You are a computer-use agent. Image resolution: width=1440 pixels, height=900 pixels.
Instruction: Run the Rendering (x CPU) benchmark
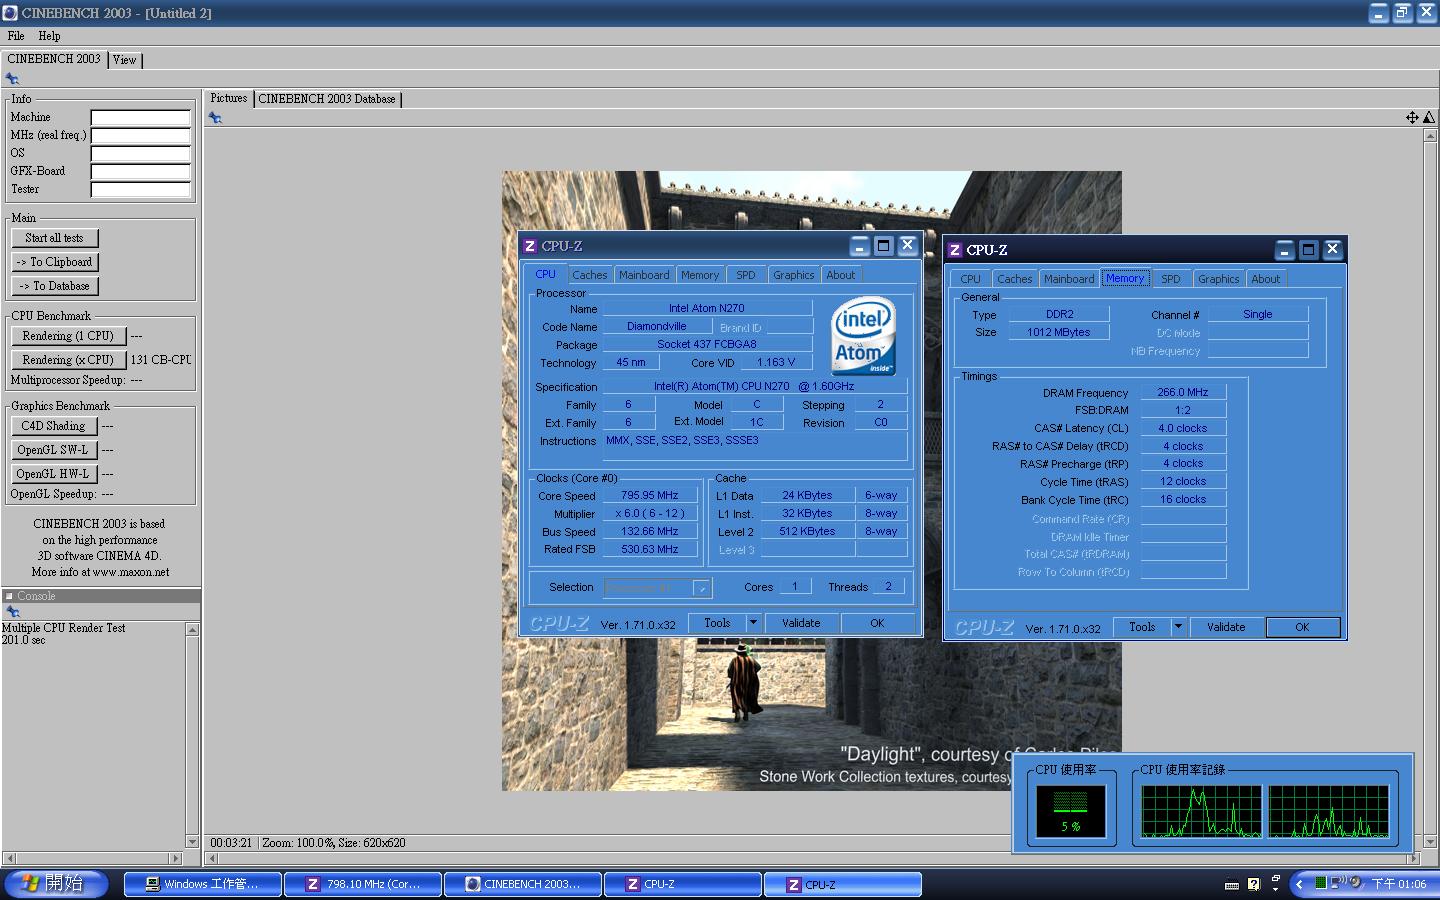(68, 360)
